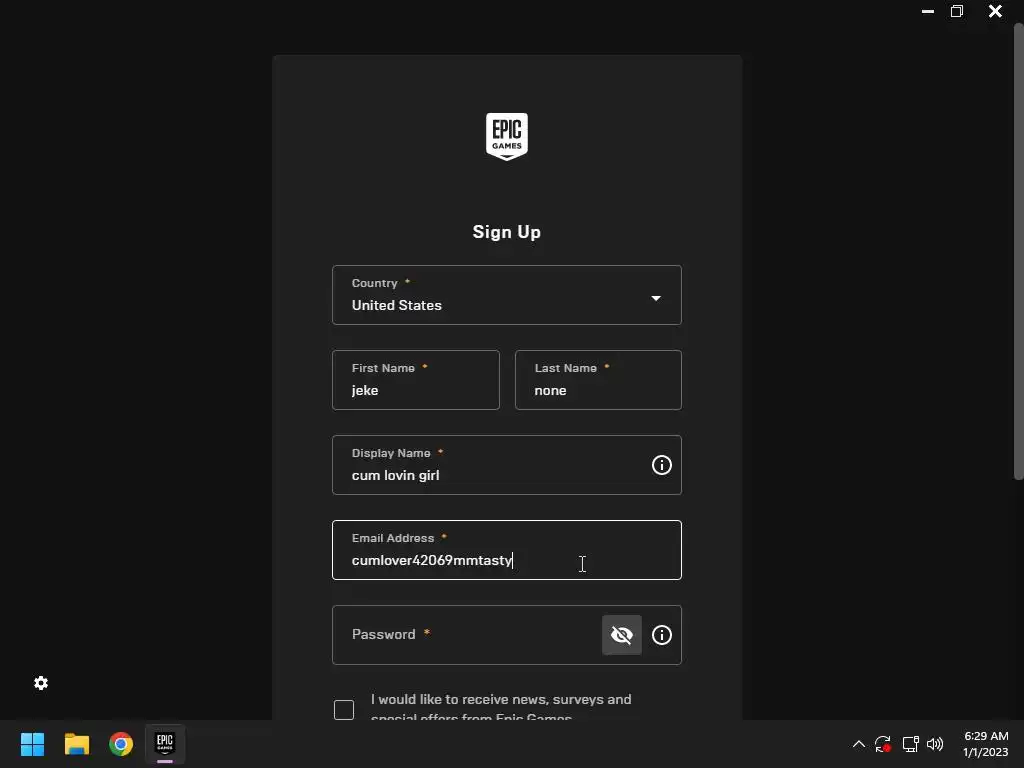Screen dimensions: 1024x768
Task: Minimize the Epic Games window
Action: pos(927,11)
